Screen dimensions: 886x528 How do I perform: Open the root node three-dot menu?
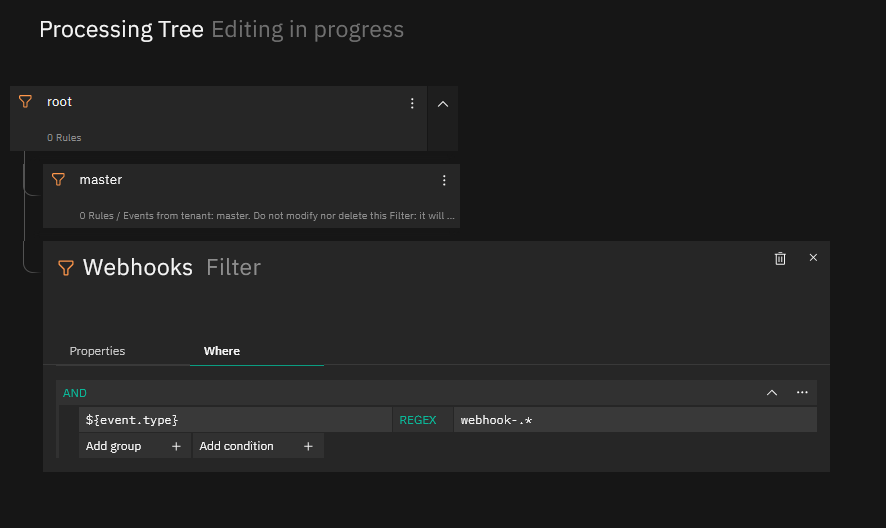click(x=412, y=103)
